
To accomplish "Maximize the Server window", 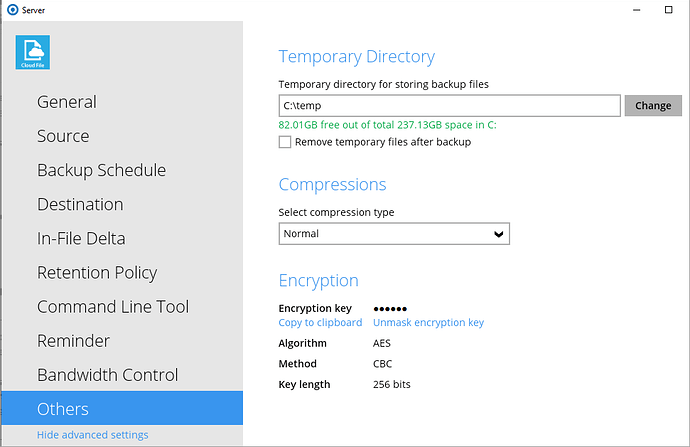I will (668, 9).
